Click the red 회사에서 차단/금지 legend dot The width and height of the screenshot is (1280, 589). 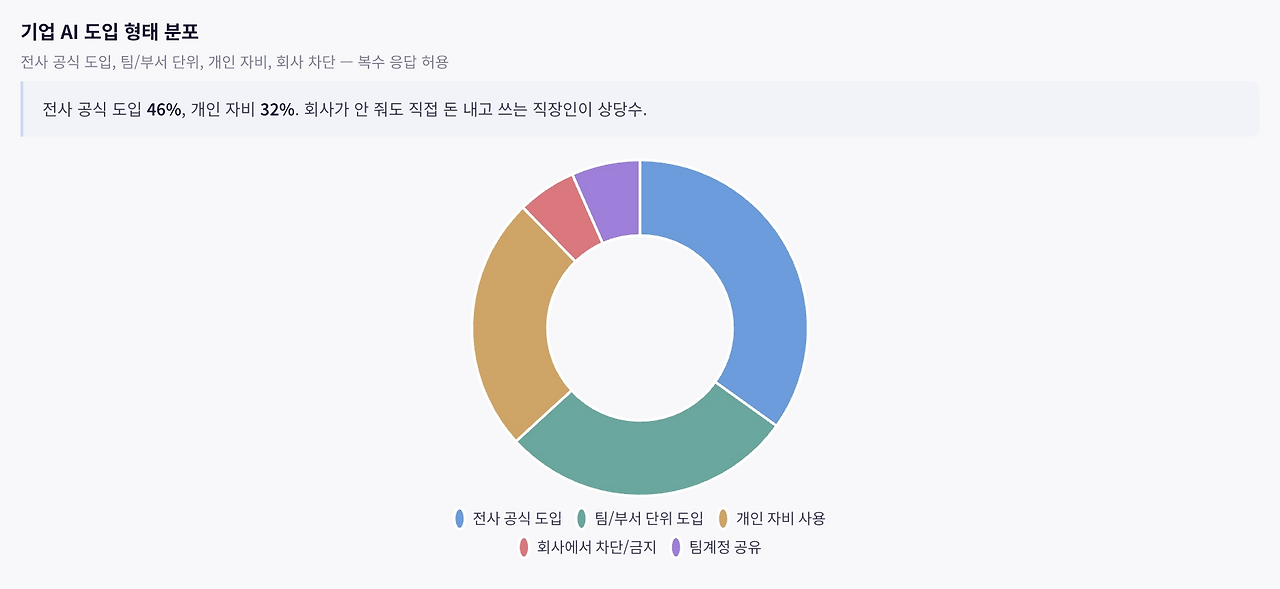[523, 547]
